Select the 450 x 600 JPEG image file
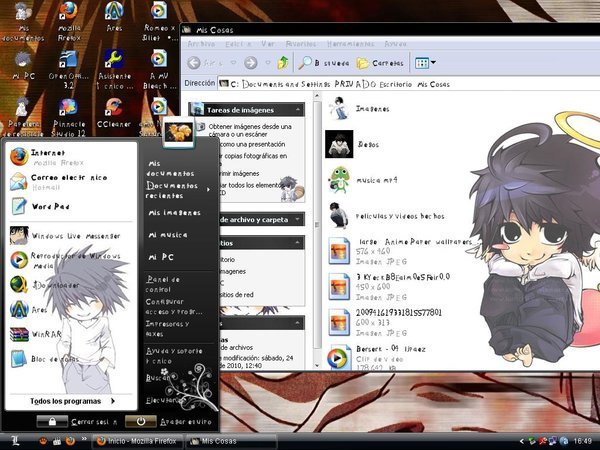The height and width of the screenshot is (450, 600). coord(389,287)
